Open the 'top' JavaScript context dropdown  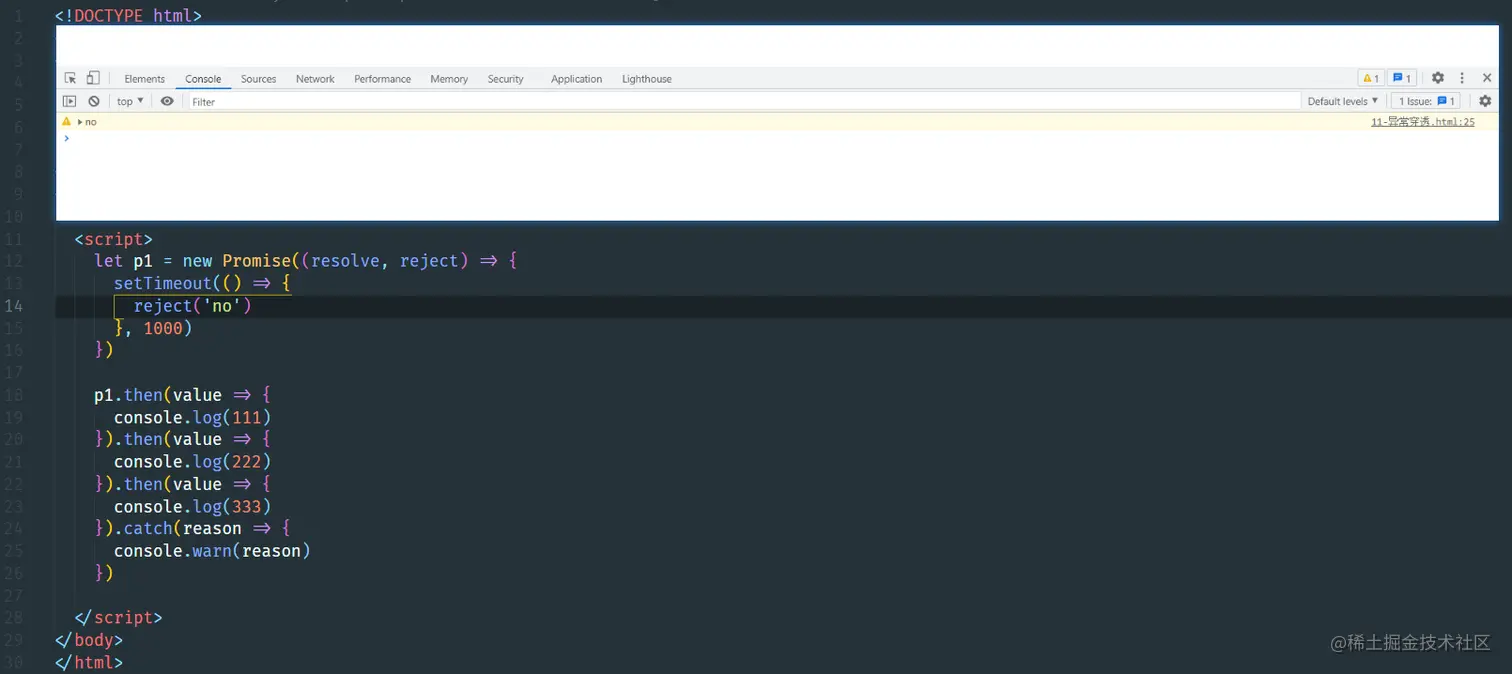130,101
